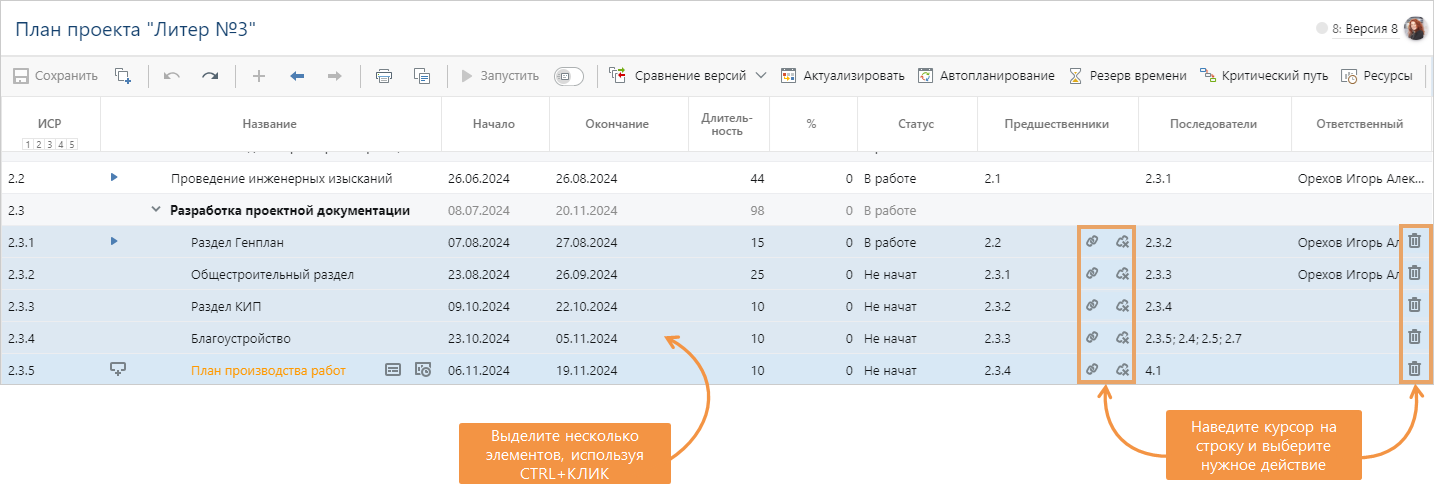Click the user avatar in top right

[1415, 29]
